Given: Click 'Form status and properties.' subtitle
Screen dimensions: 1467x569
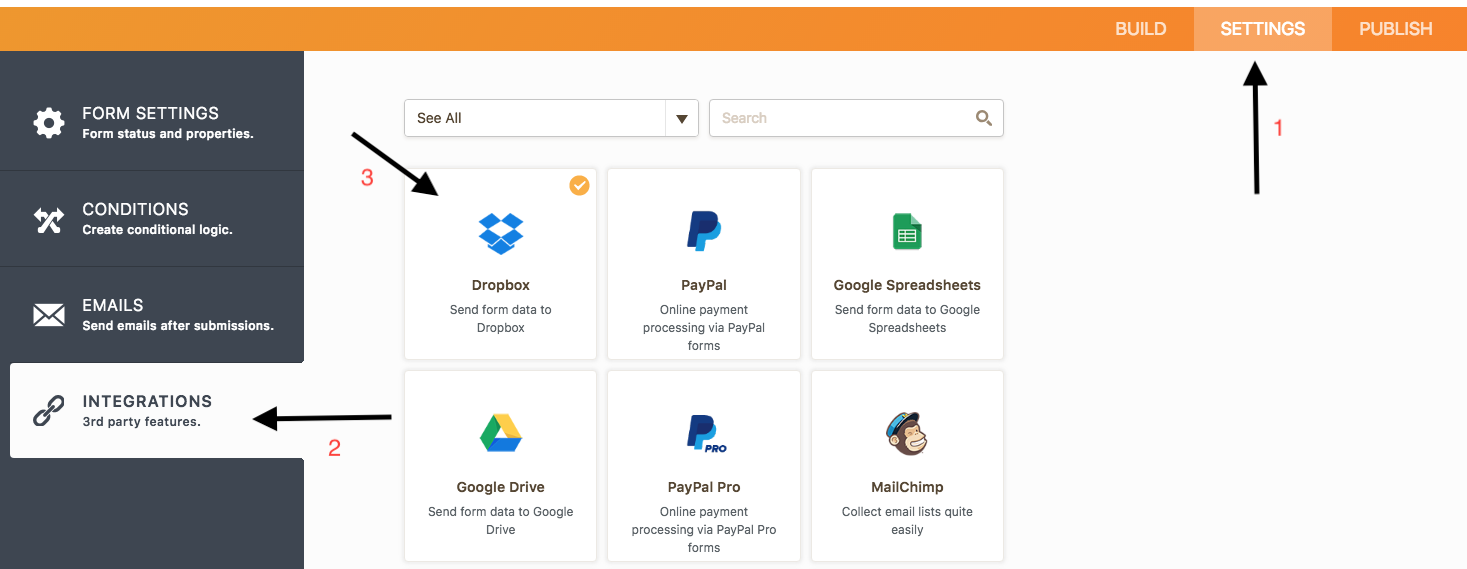Looking at the screenshot, I should 168,134.
